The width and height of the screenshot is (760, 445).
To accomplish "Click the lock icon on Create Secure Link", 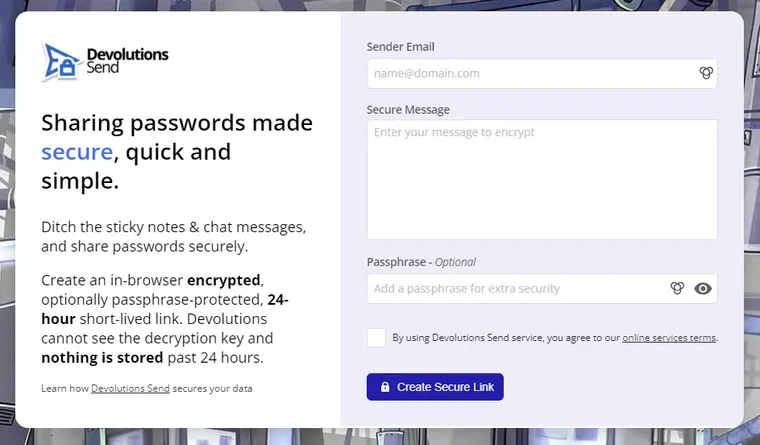I will (x=384, y=387).
